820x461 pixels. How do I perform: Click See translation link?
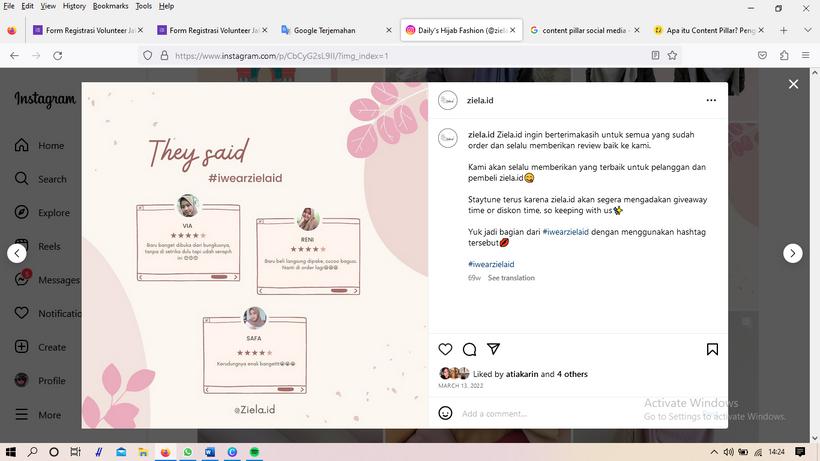[511, 278]
